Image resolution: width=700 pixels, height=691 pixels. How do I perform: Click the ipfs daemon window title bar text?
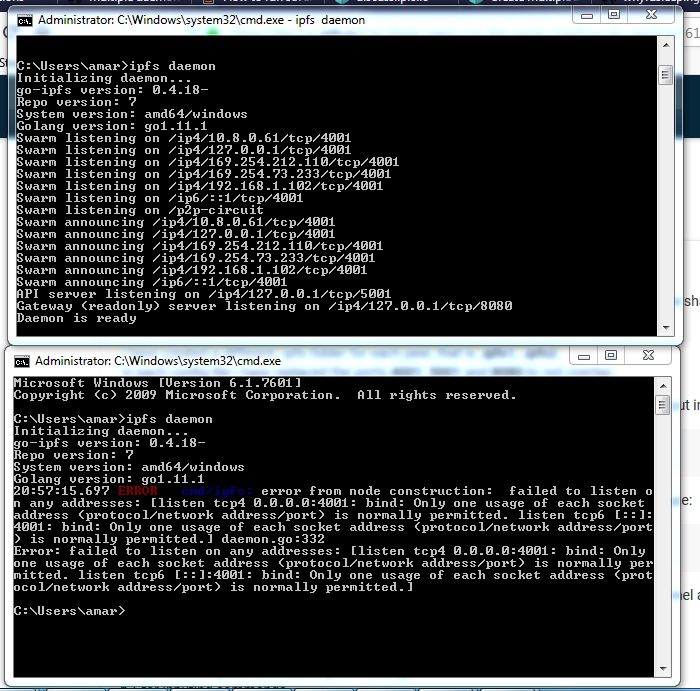[201, 20]
